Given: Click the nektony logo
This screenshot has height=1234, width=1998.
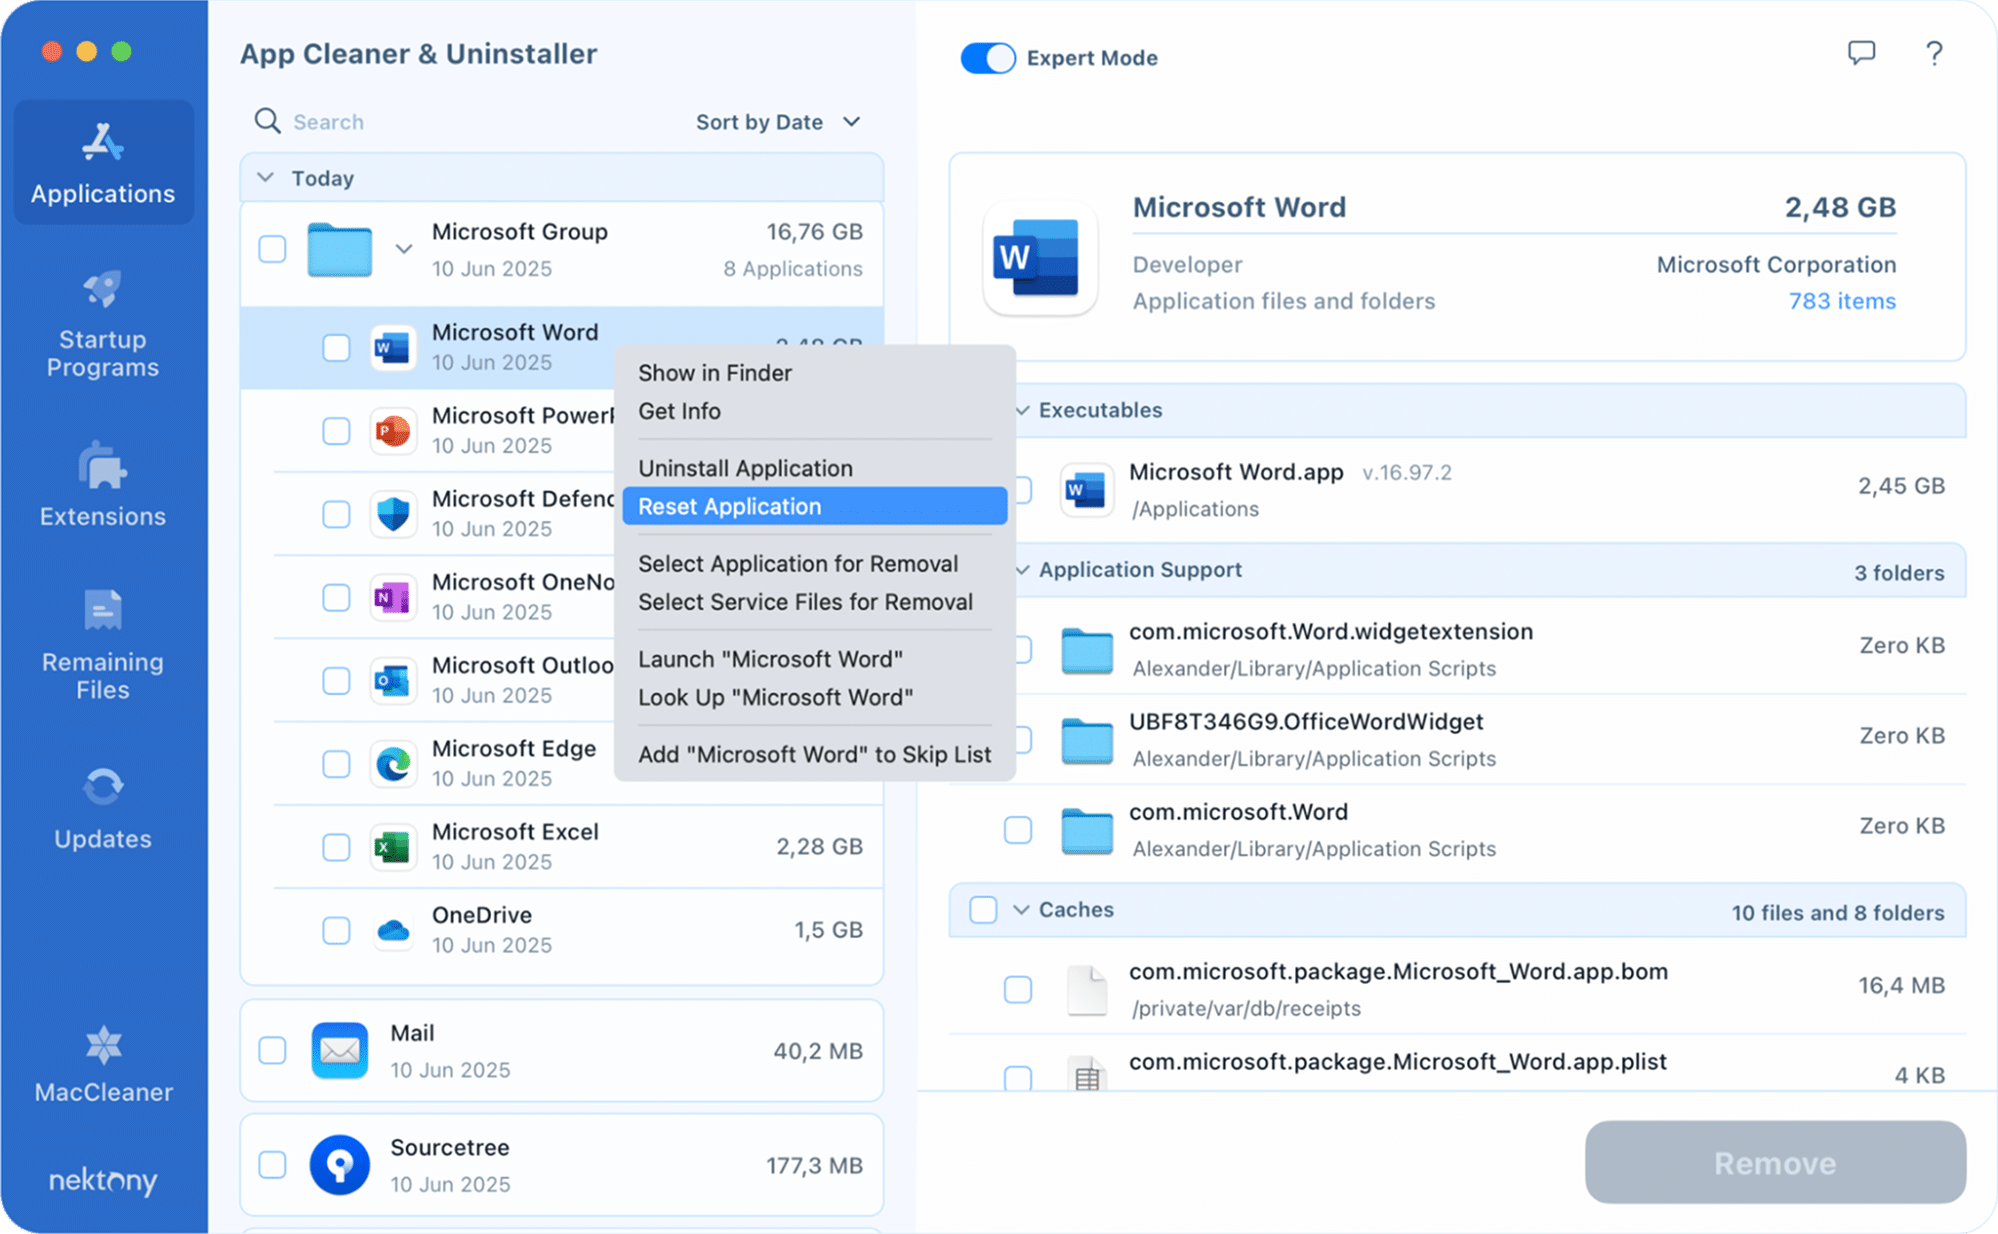Looking at the screenshot, I should pos(103,1180).
